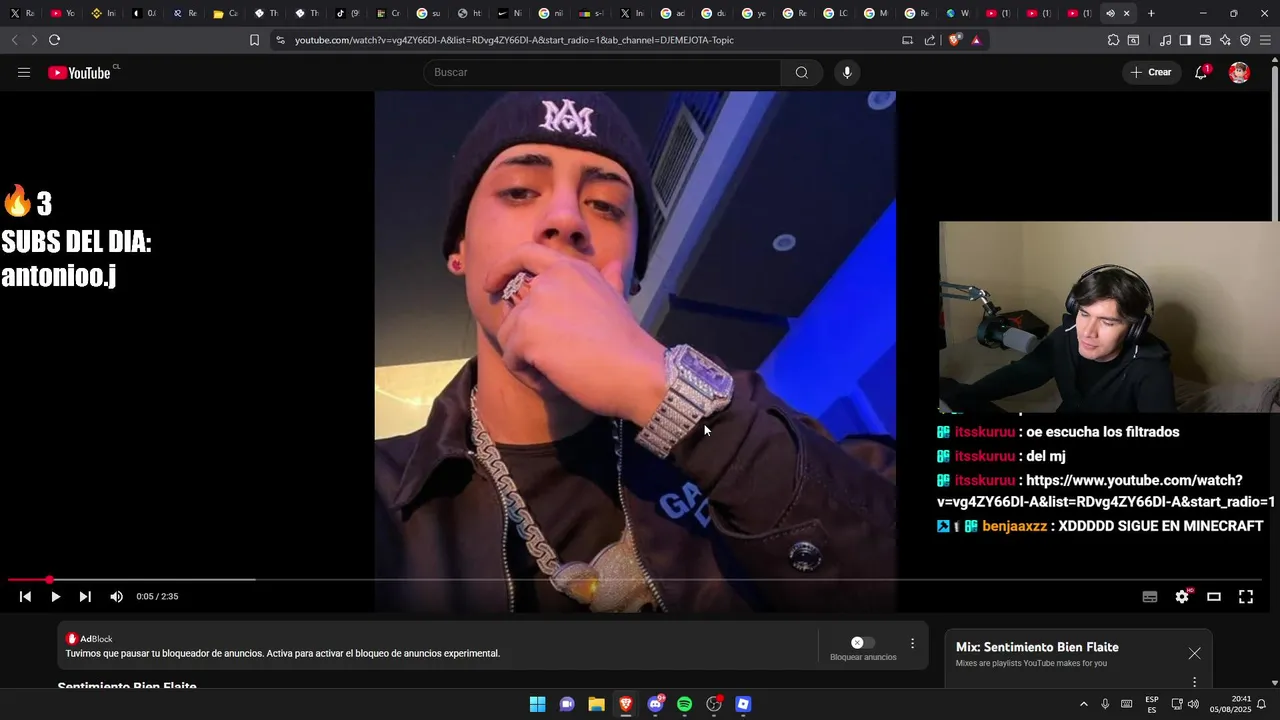Click the tray volume speaker icon
The image size is (1280, 720).
click(1193, 704)
